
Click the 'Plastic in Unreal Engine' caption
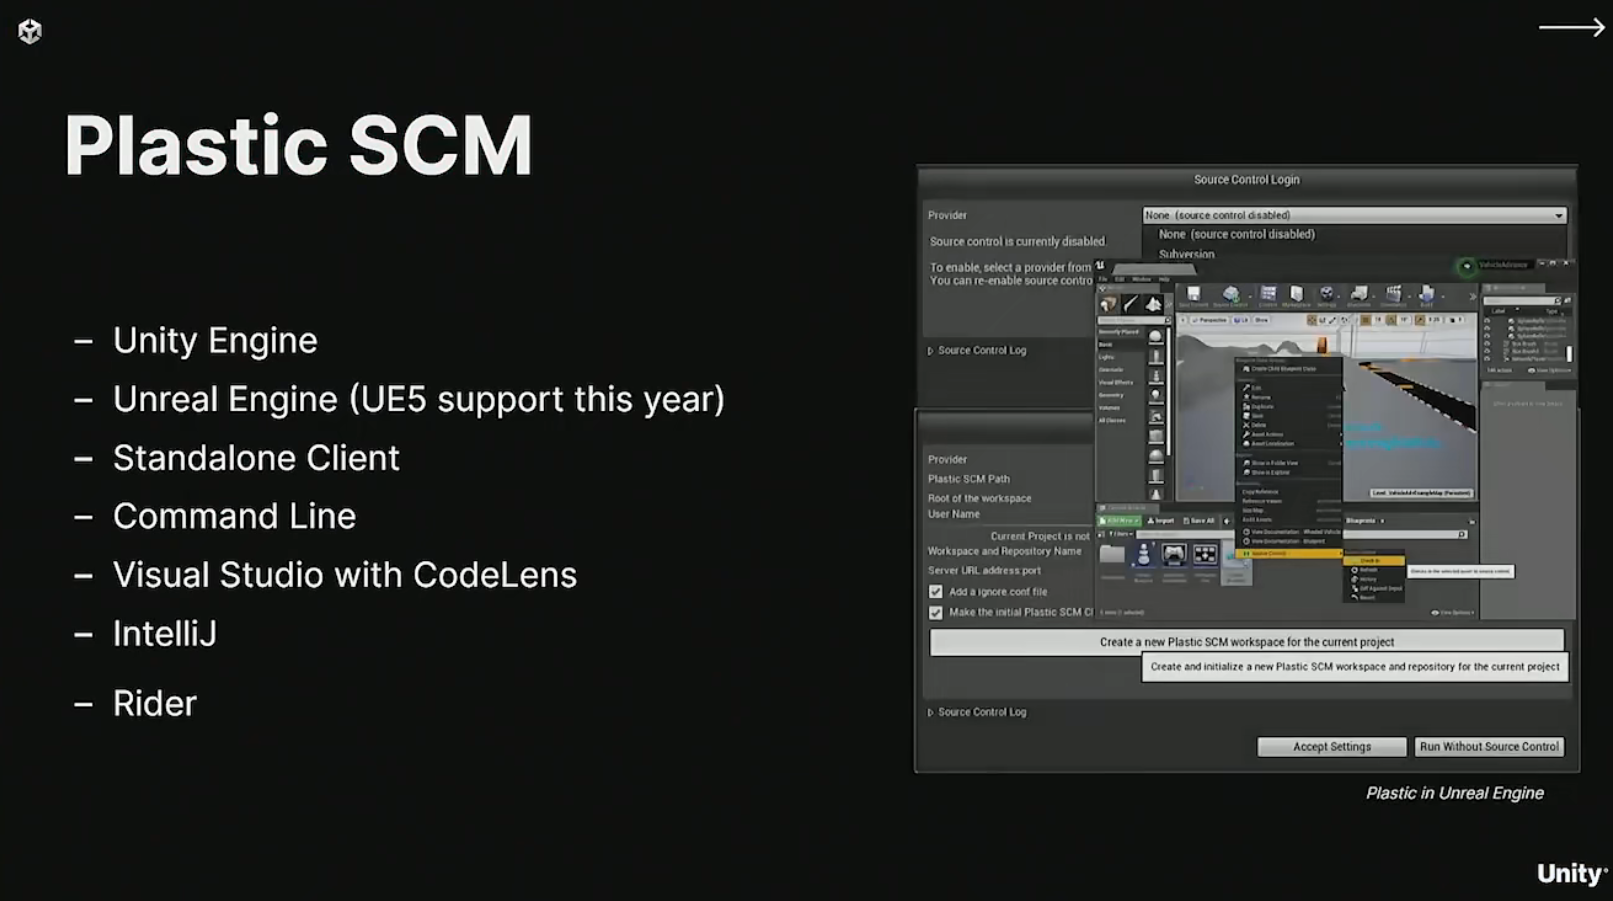pos(1455,793)
